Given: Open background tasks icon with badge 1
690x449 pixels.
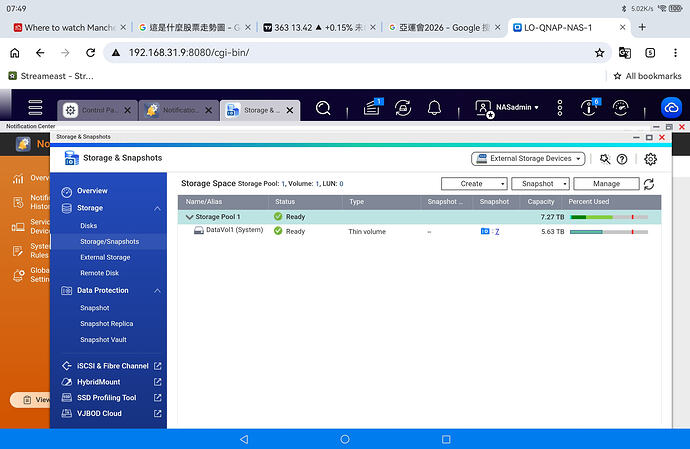Looking at the screenshot, I should coord(373,107).
